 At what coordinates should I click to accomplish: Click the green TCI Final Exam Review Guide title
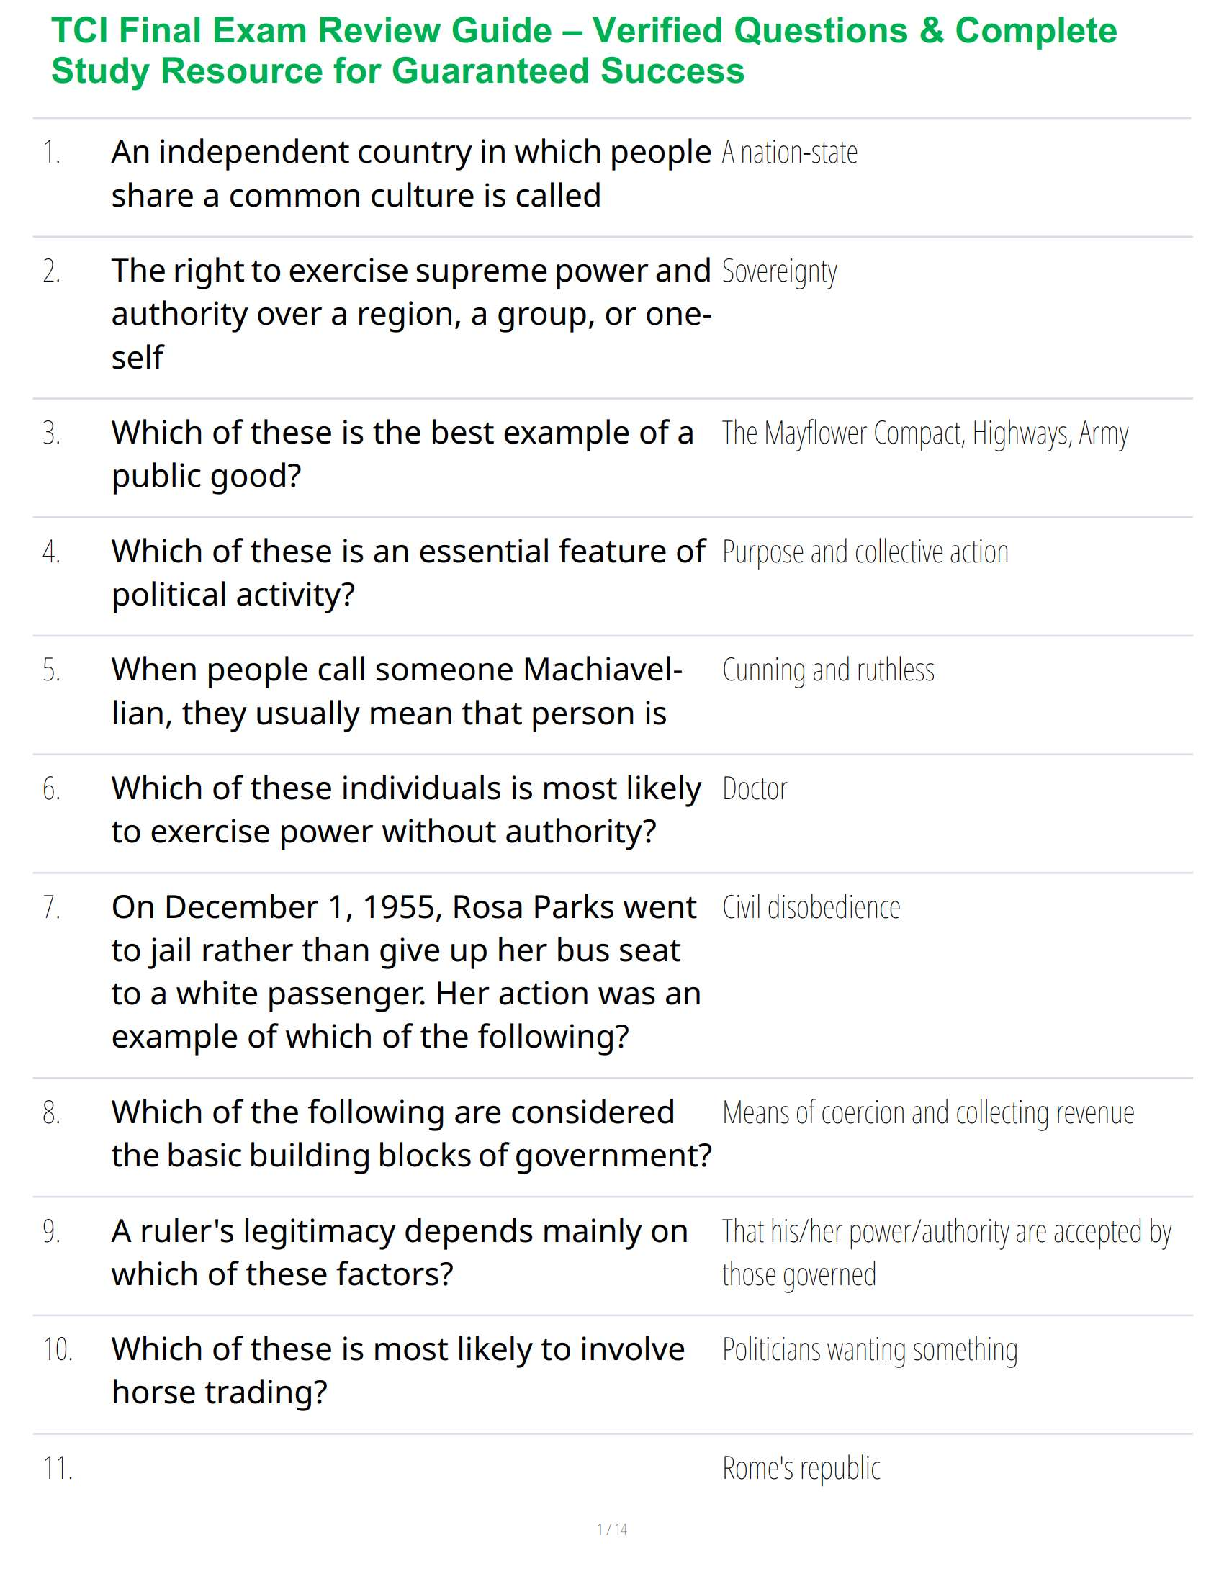click(x=584, y=51)
